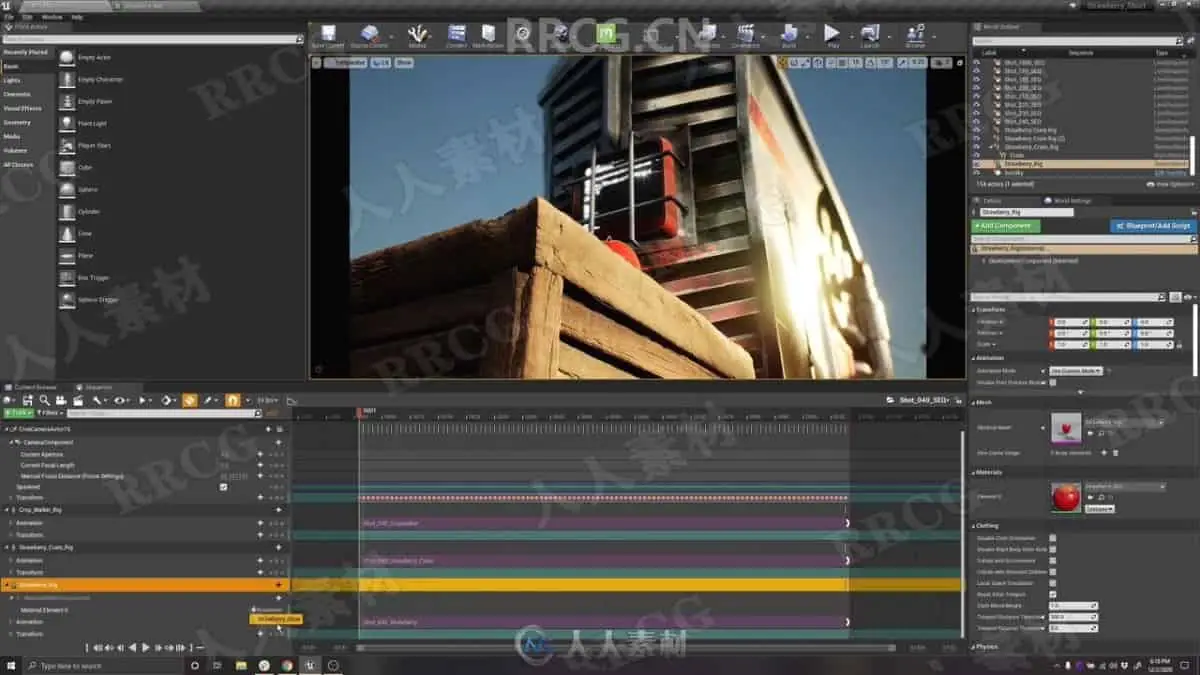Toggle Disable Cloth Simulation checkbox
The width and height of the screenshot is (1200, 675).
(x=1052, y=538)
